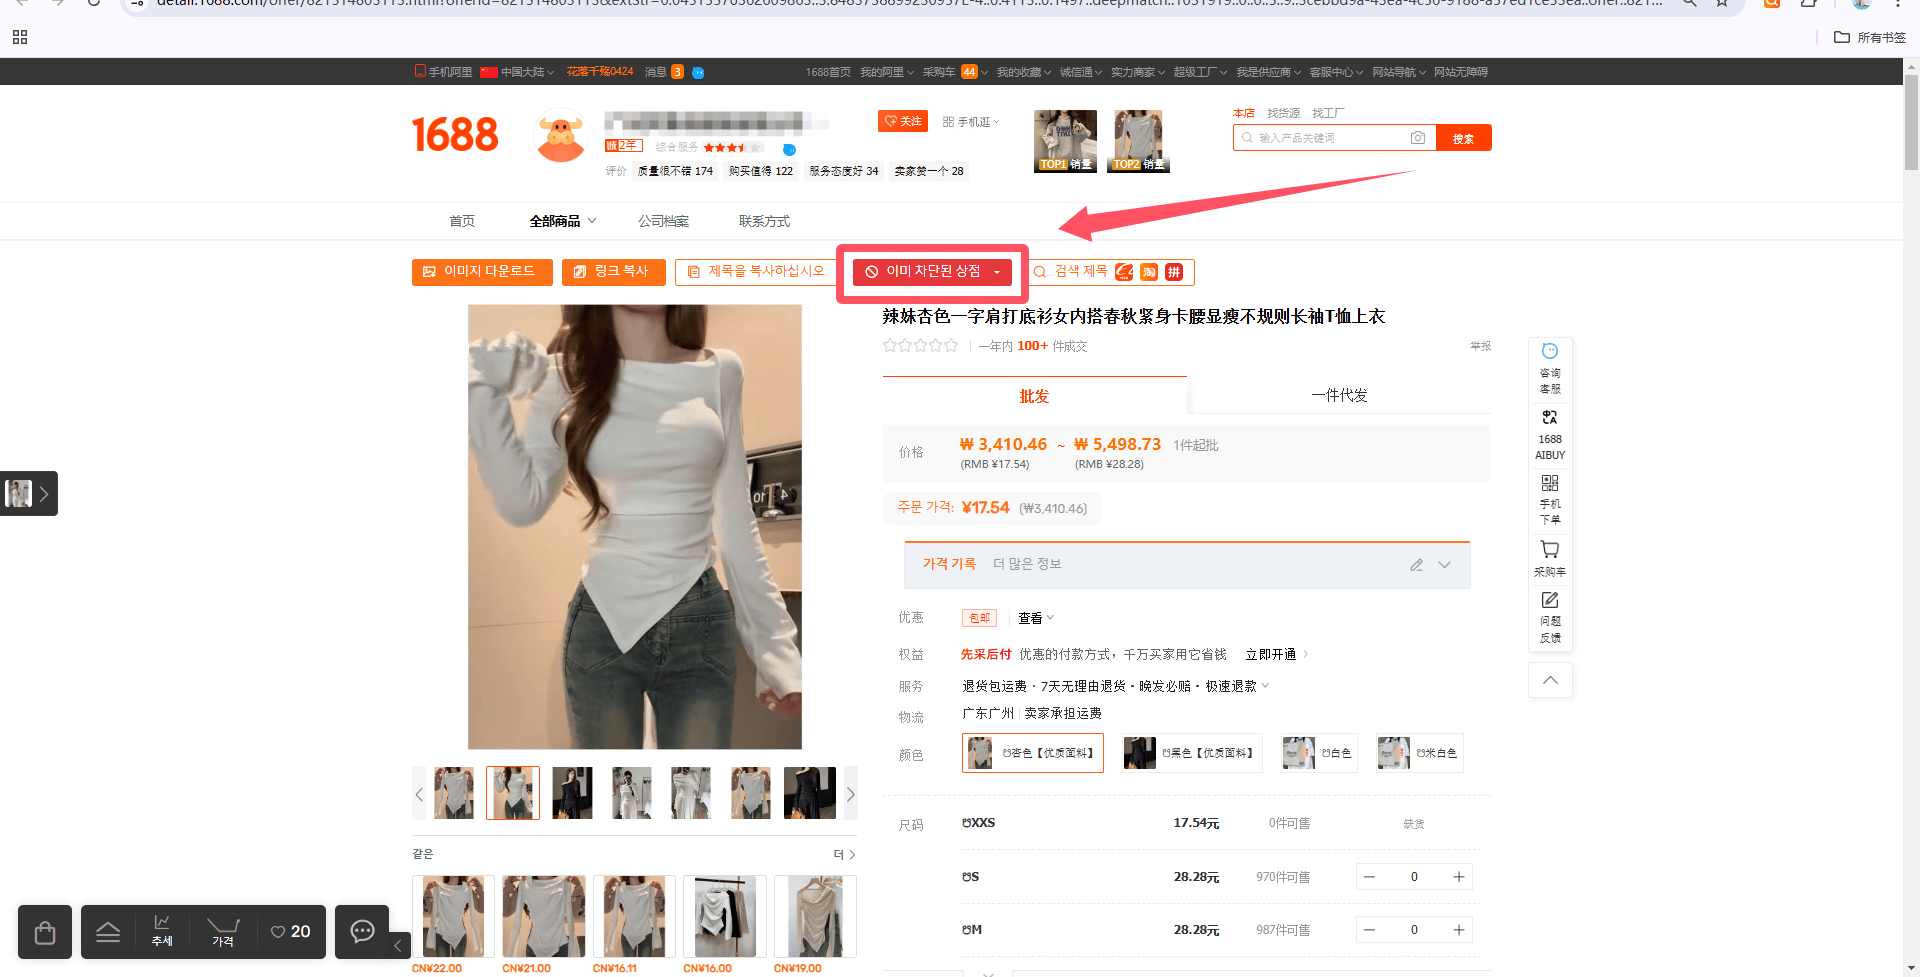Open 中国大陆 region dropdown
This screenshot has height=977, width=1920.
coord(517,72)
